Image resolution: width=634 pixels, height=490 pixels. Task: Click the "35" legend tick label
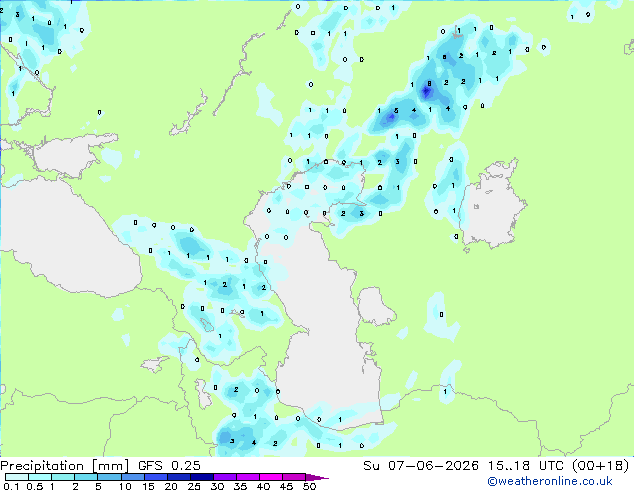pos(240,486)
